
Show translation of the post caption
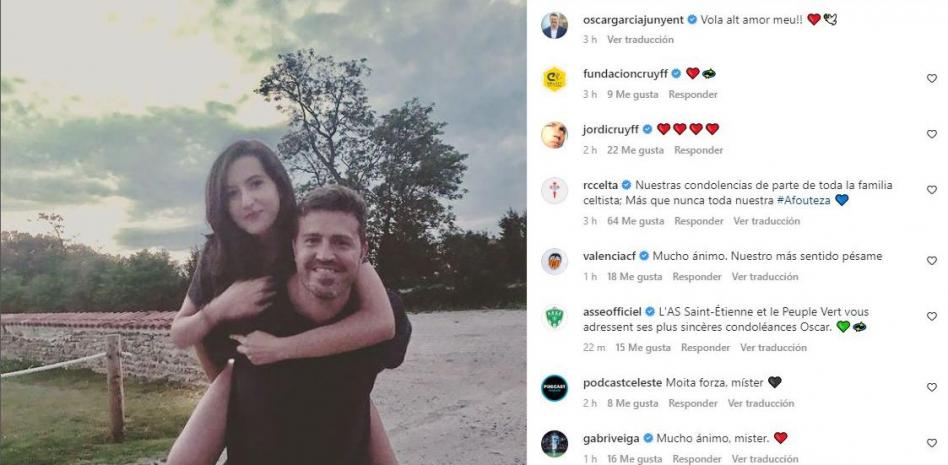(640, 39)
